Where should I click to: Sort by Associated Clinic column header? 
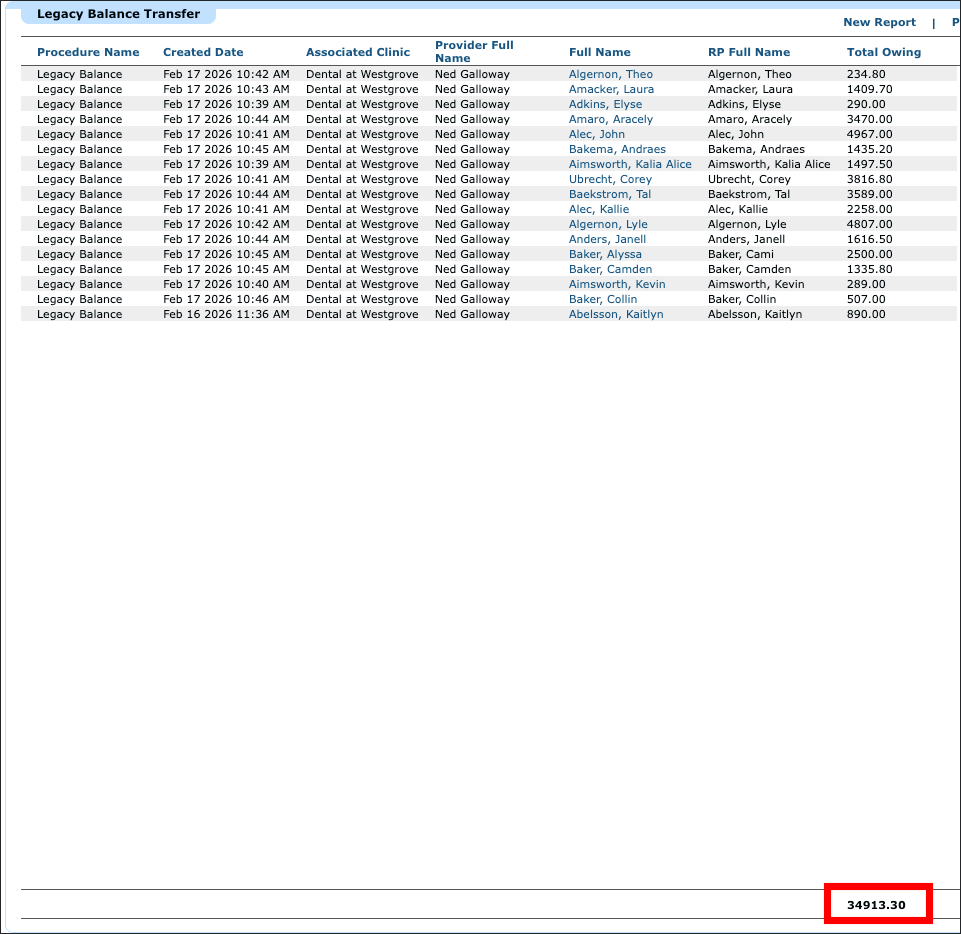pyautogui.click(x=358, y=52)
